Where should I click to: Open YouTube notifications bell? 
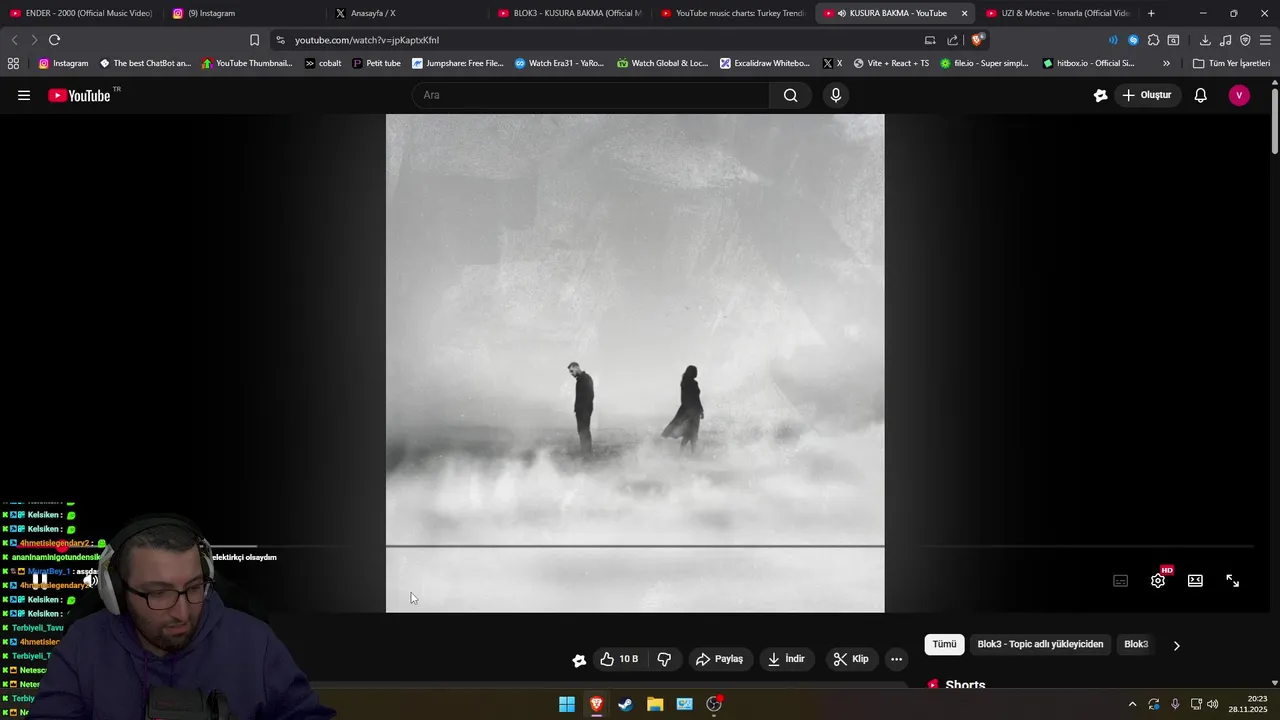pyautogui.click(x=1201, y=95)
